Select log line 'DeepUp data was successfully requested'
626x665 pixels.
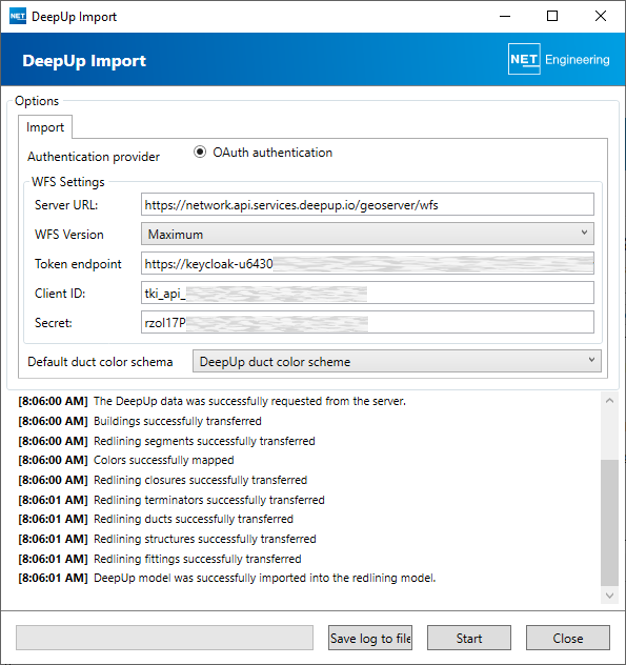point(212,401)
